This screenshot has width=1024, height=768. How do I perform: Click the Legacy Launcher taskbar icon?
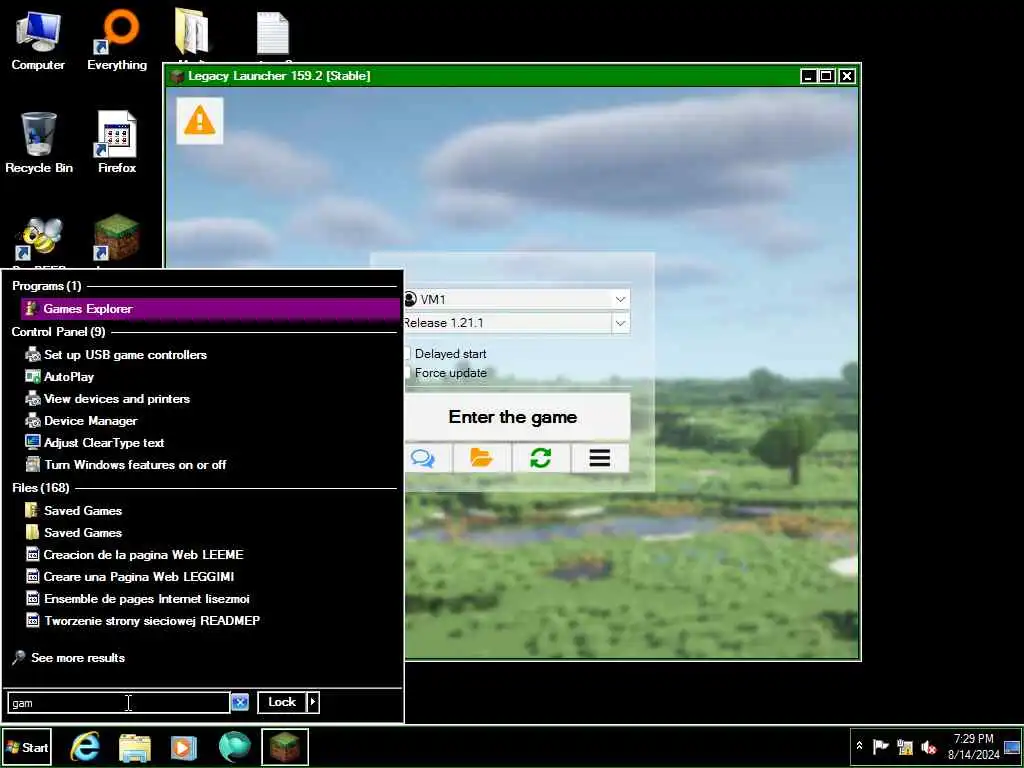tap(285, 746)
